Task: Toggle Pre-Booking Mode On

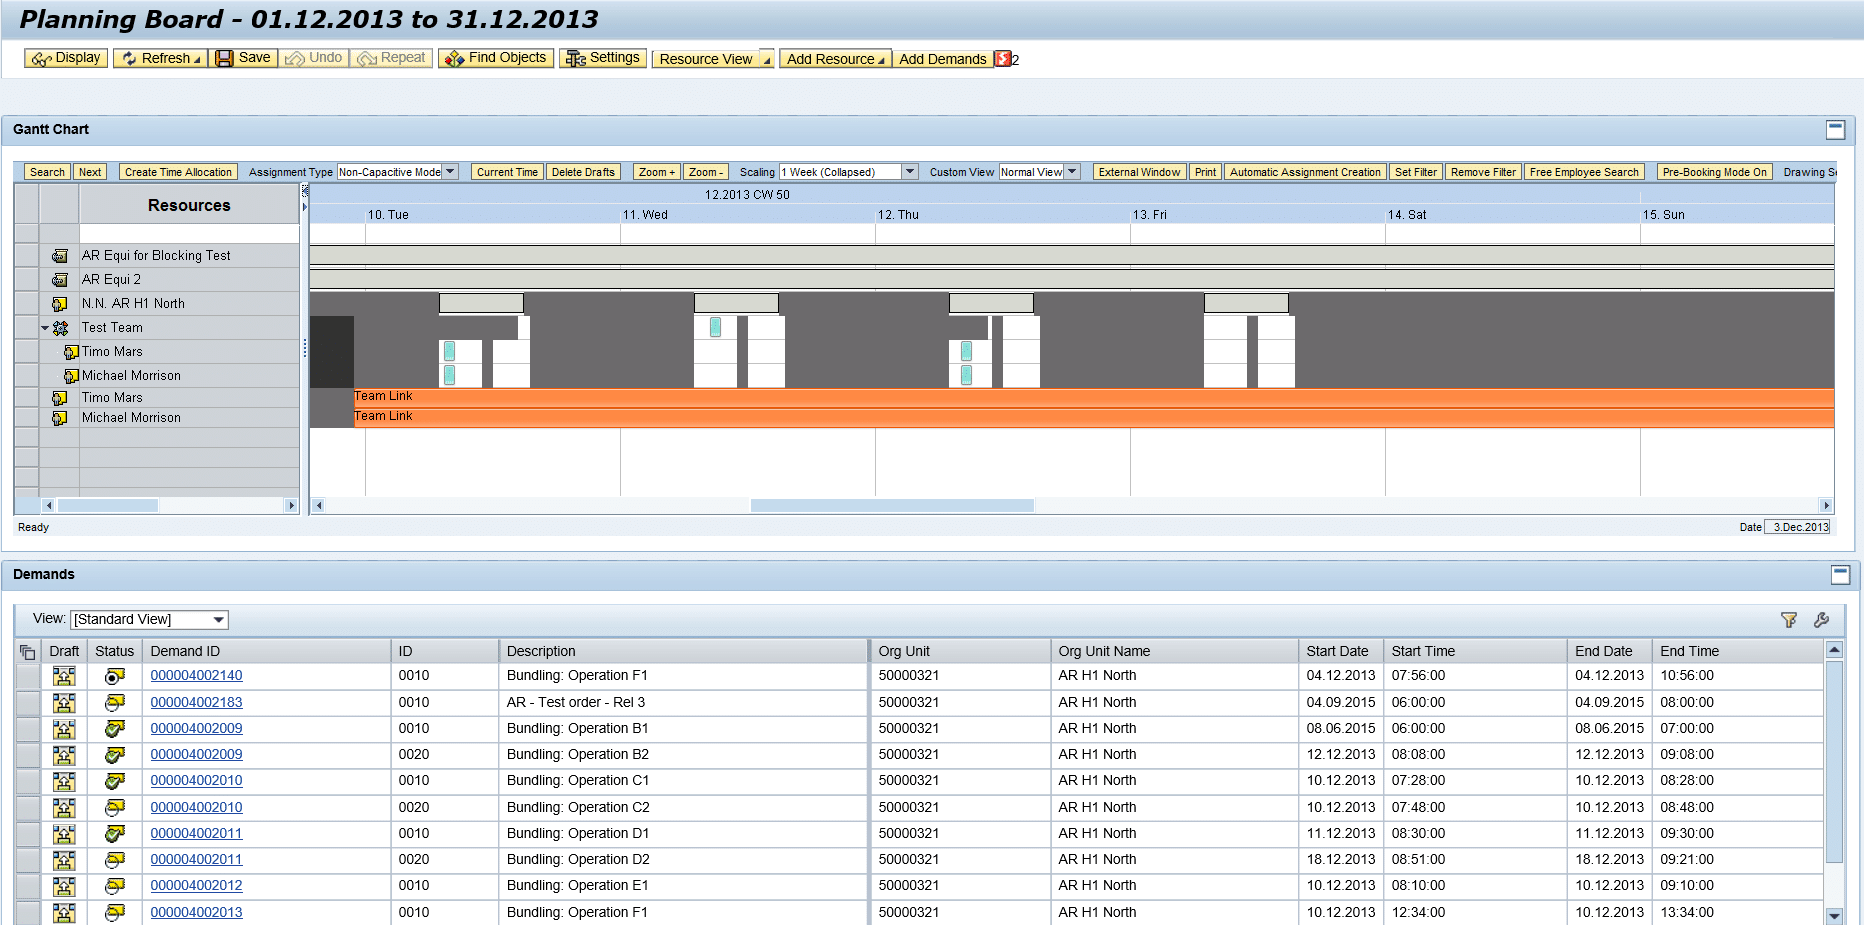Action: tap(1714, 172)
